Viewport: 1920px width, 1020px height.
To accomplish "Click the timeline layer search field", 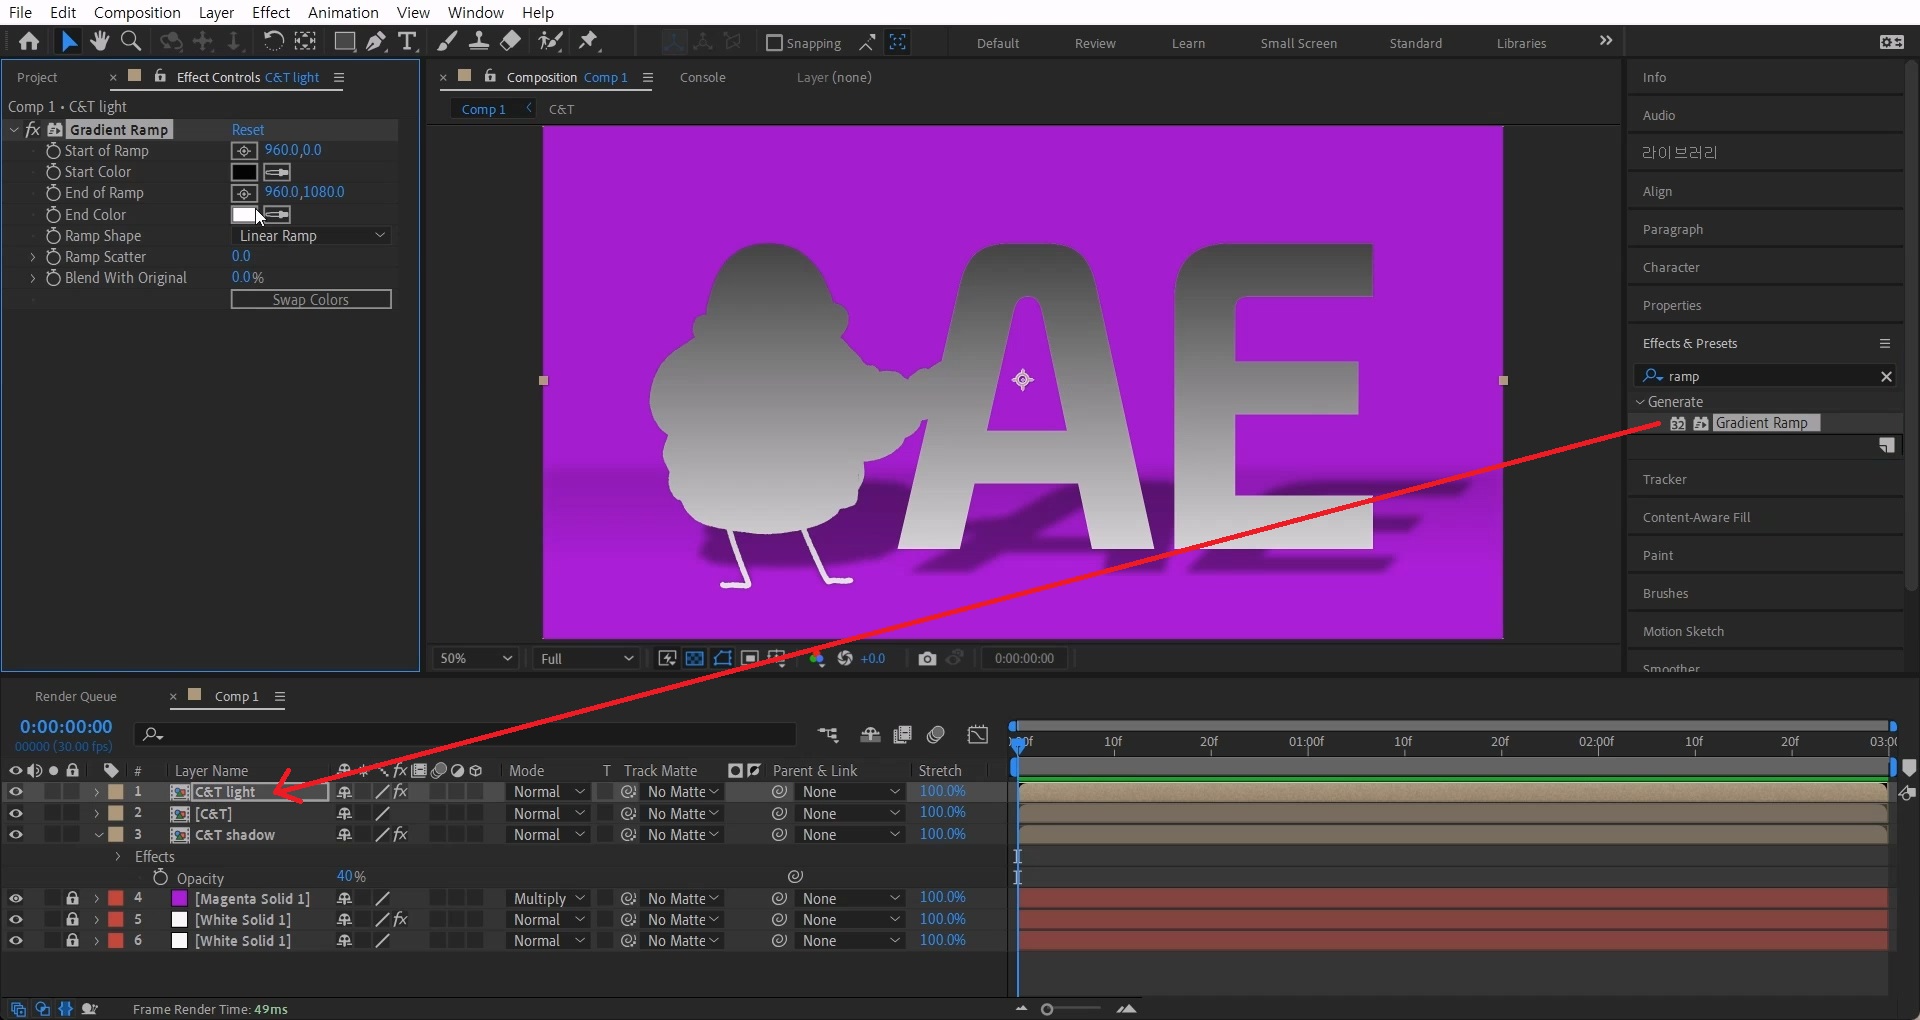I will pos(465,734).
